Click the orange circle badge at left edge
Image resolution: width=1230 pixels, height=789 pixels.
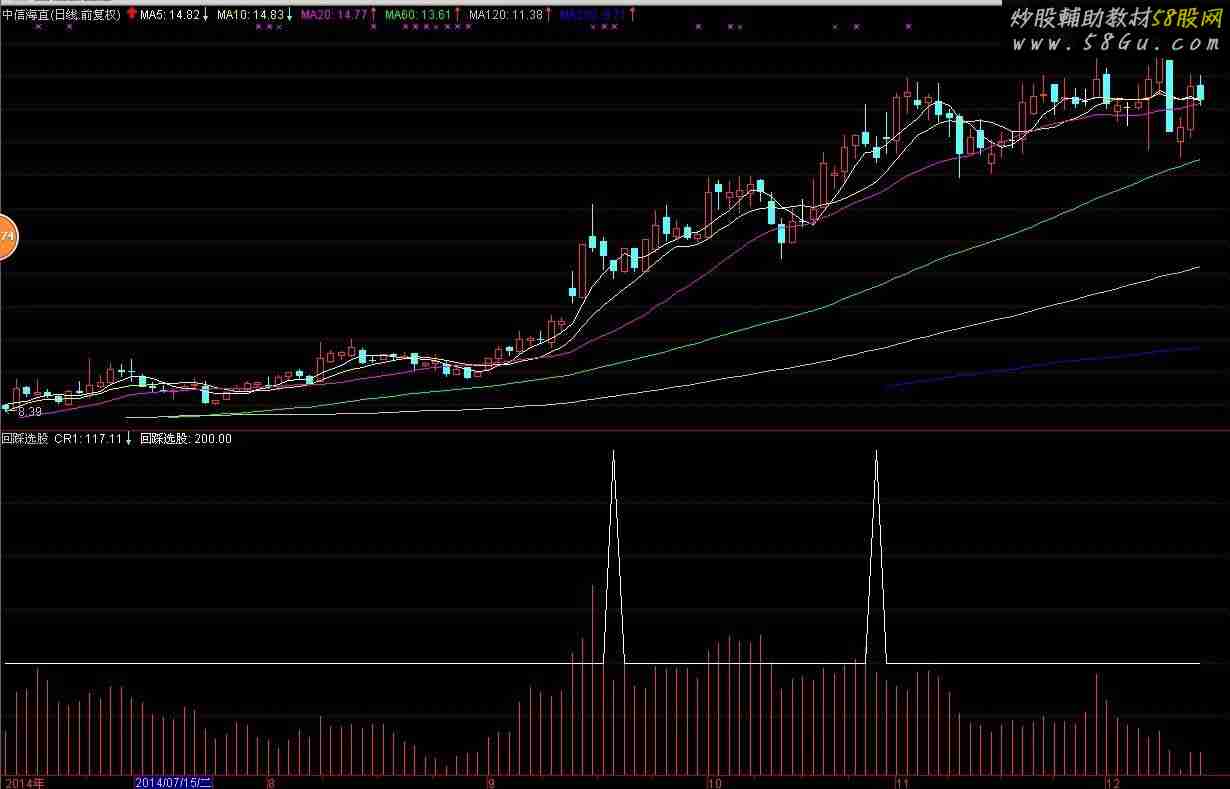tap(7, 237)
